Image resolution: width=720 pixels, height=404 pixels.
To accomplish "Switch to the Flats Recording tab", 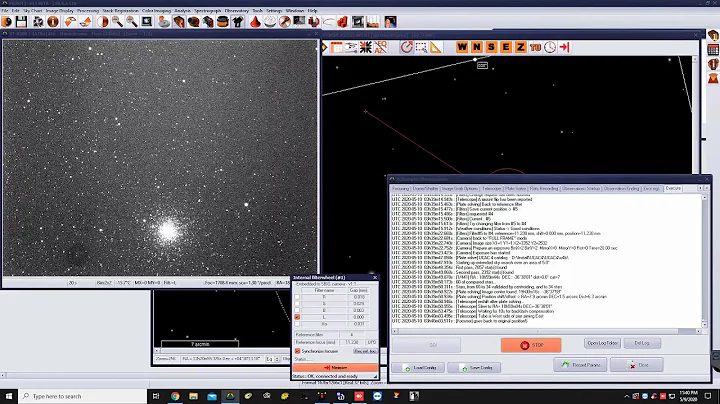I will pyautogui.click(x=544, y=188).
